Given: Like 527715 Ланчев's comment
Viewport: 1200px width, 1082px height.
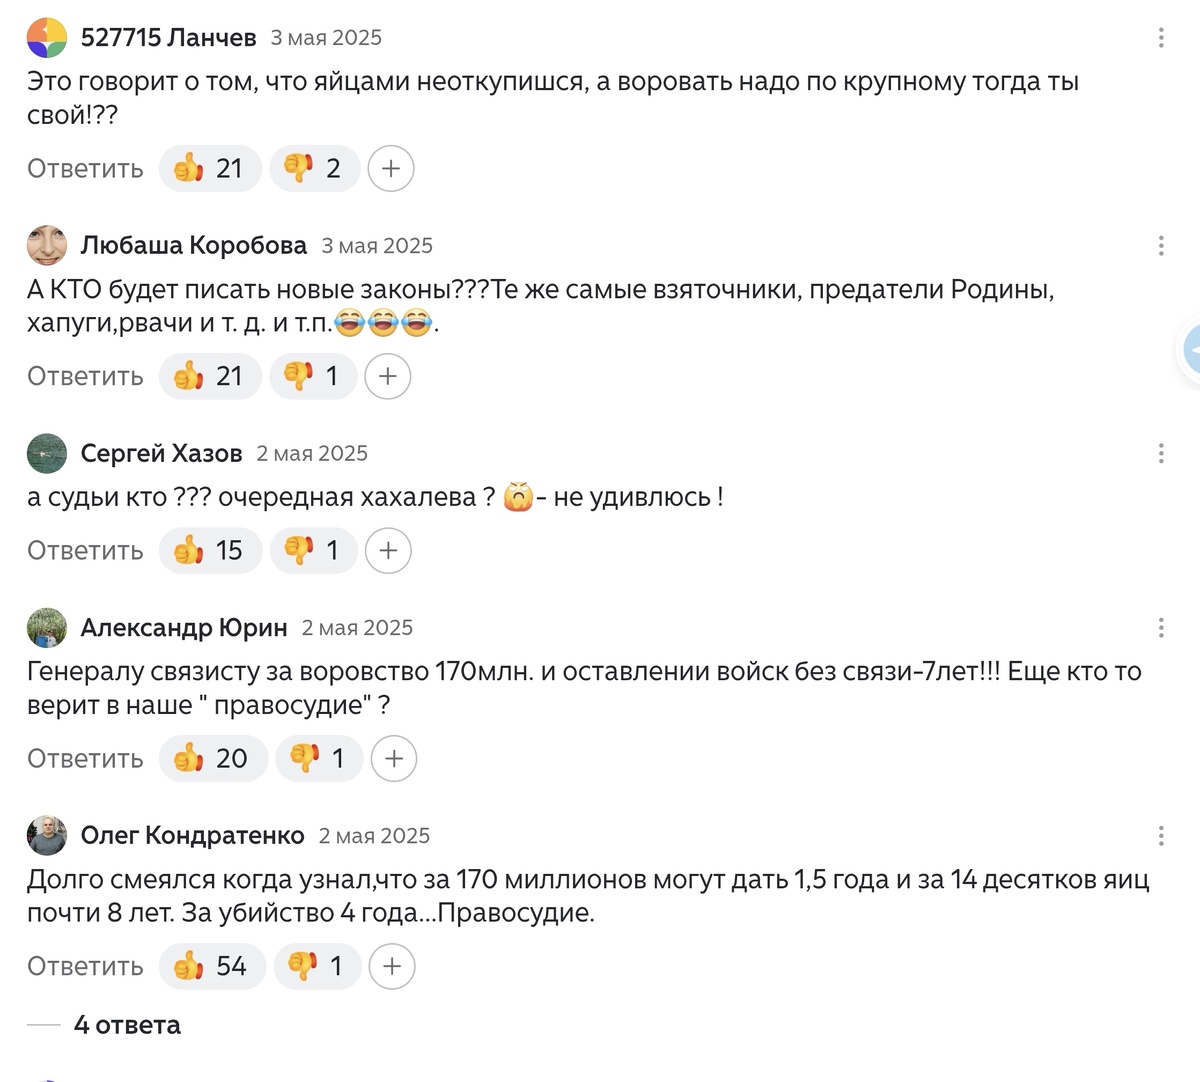Looking at the screenshot, I should [x=209, y=168].
